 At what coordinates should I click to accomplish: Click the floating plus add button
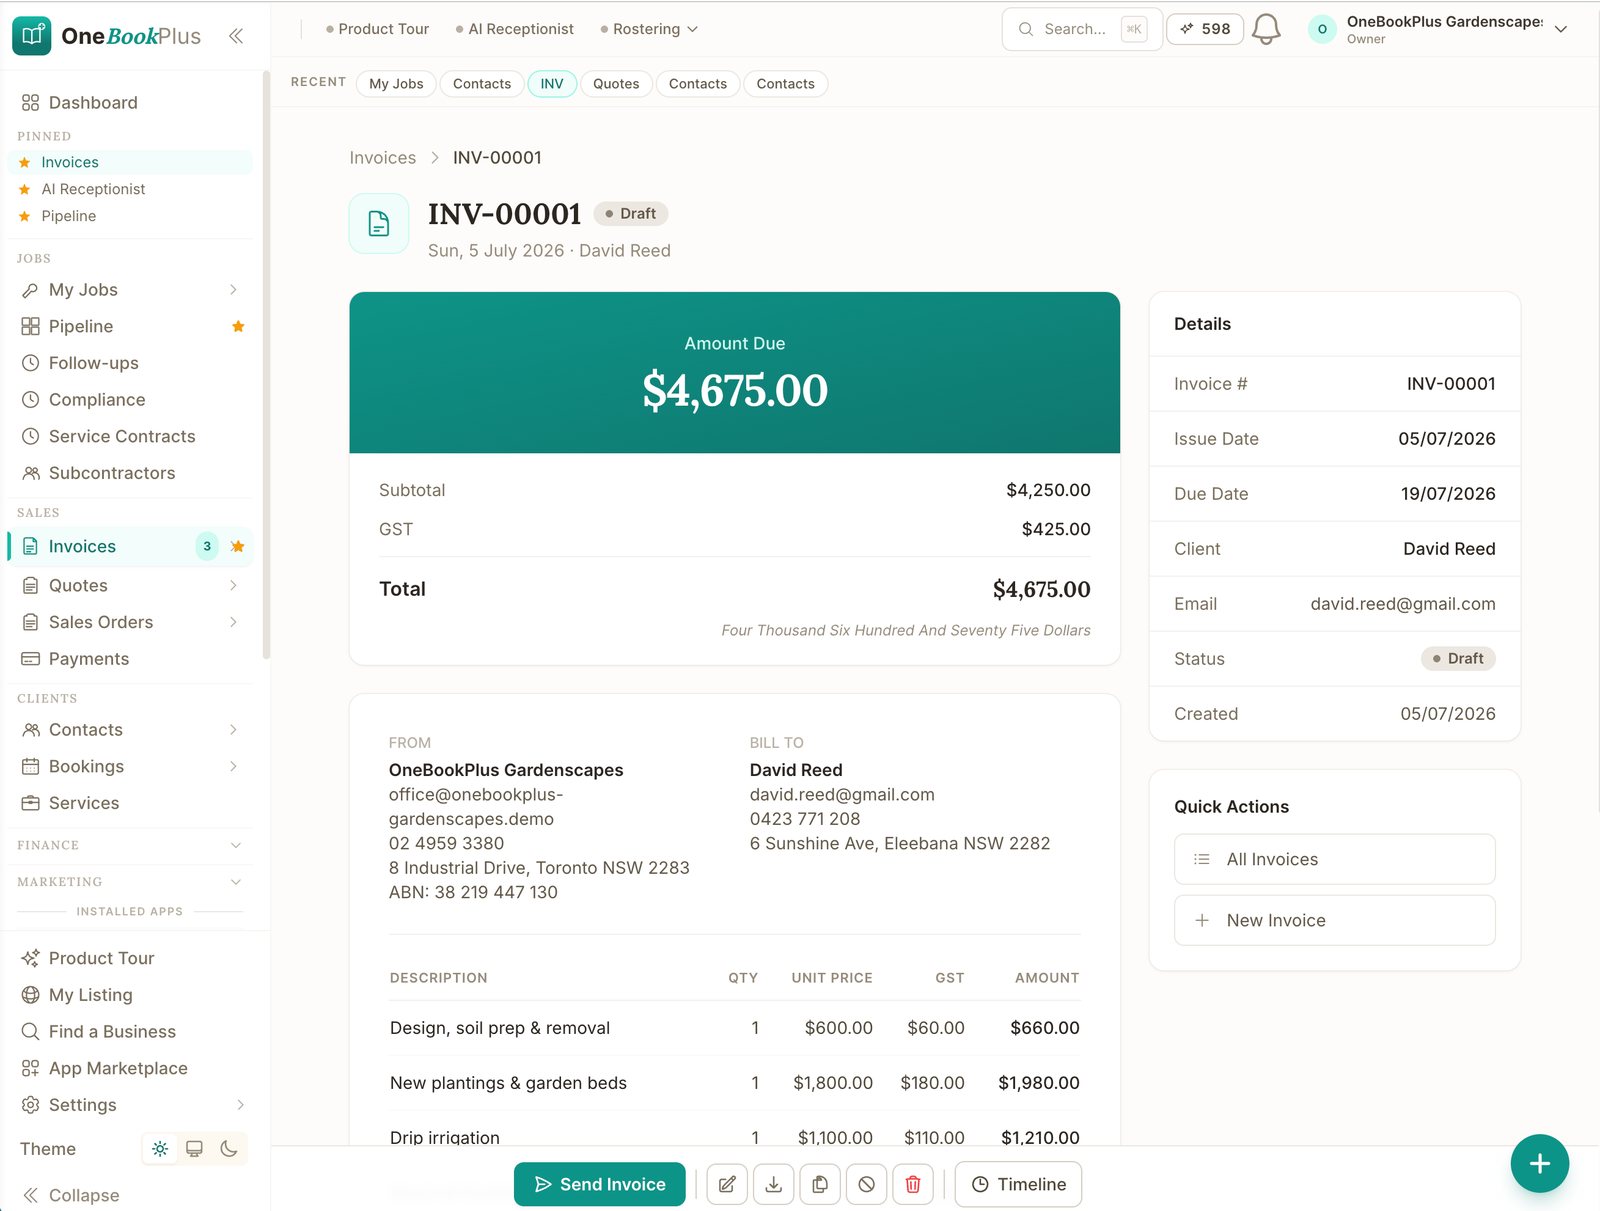(1539, 1163)
